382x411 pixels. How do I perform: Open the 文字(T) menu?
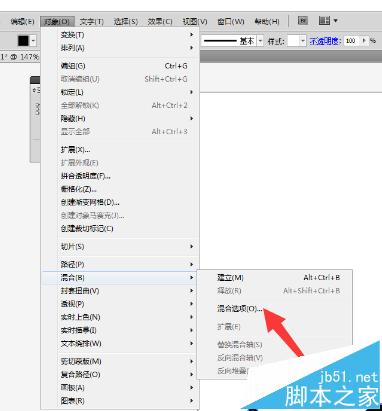92,22
